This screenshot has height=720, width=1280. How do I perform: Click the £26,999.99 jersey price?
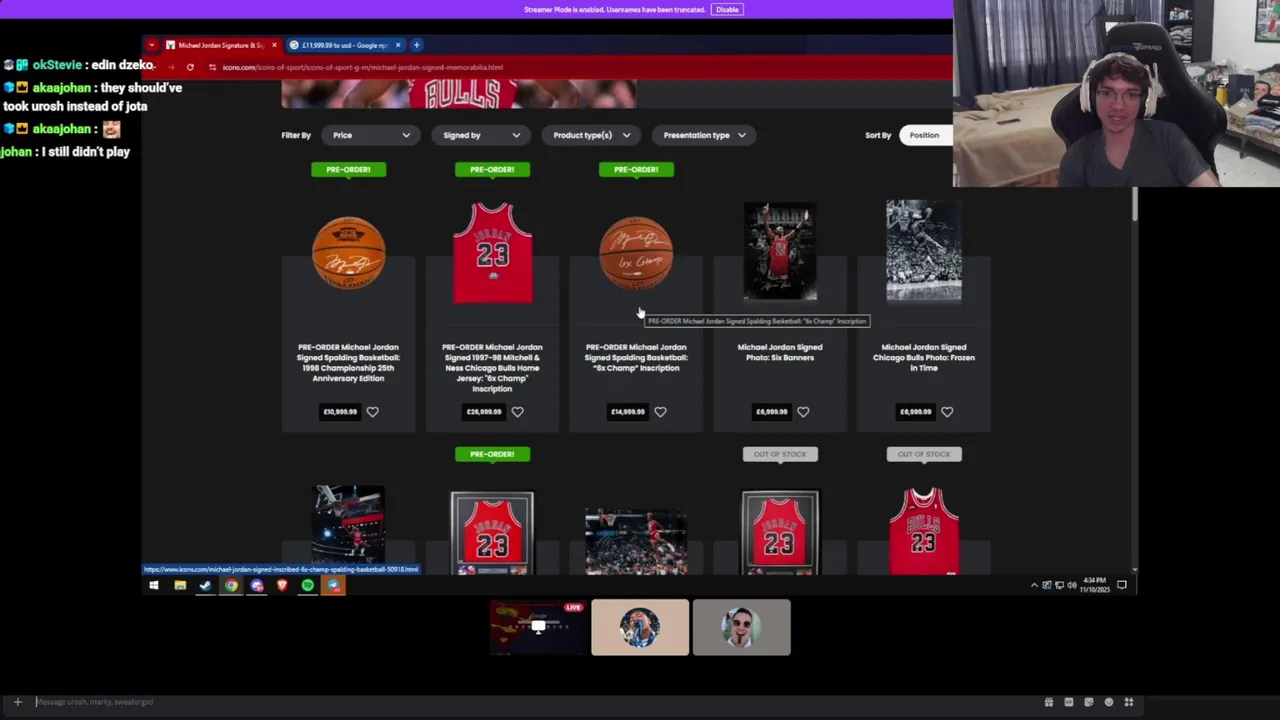point(484,412)
